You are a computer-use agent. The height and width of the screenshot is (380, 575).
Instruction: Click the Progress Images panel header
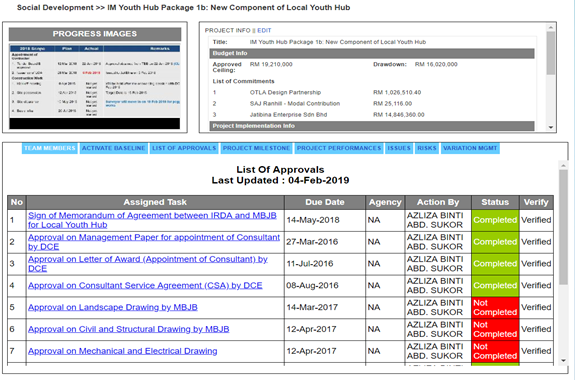[95, 34]
